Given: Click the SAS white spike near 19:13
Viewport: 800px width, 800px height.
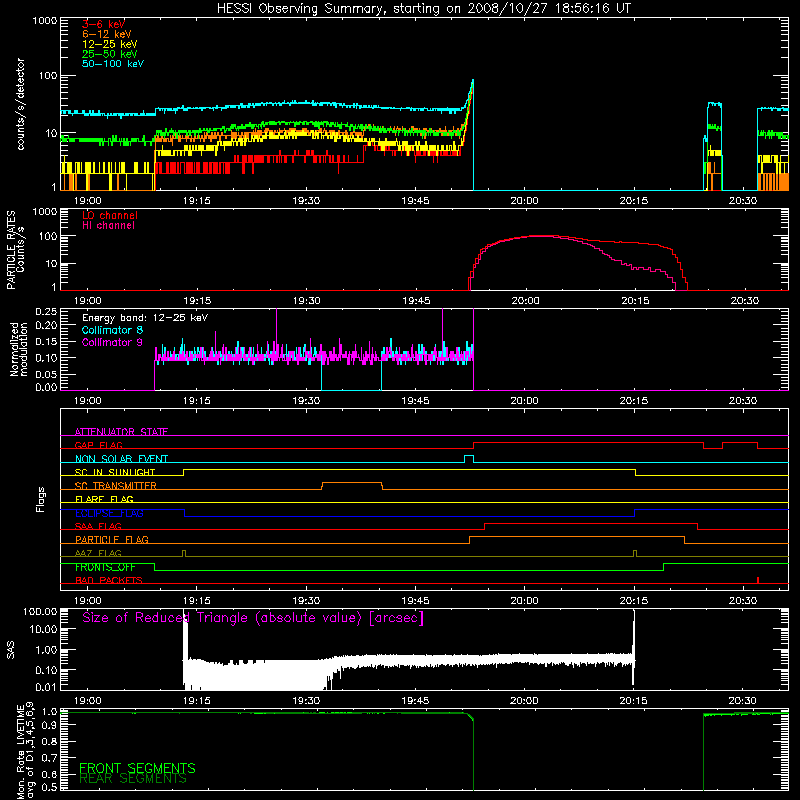Looking at the screenshot, I should [185, 635].
